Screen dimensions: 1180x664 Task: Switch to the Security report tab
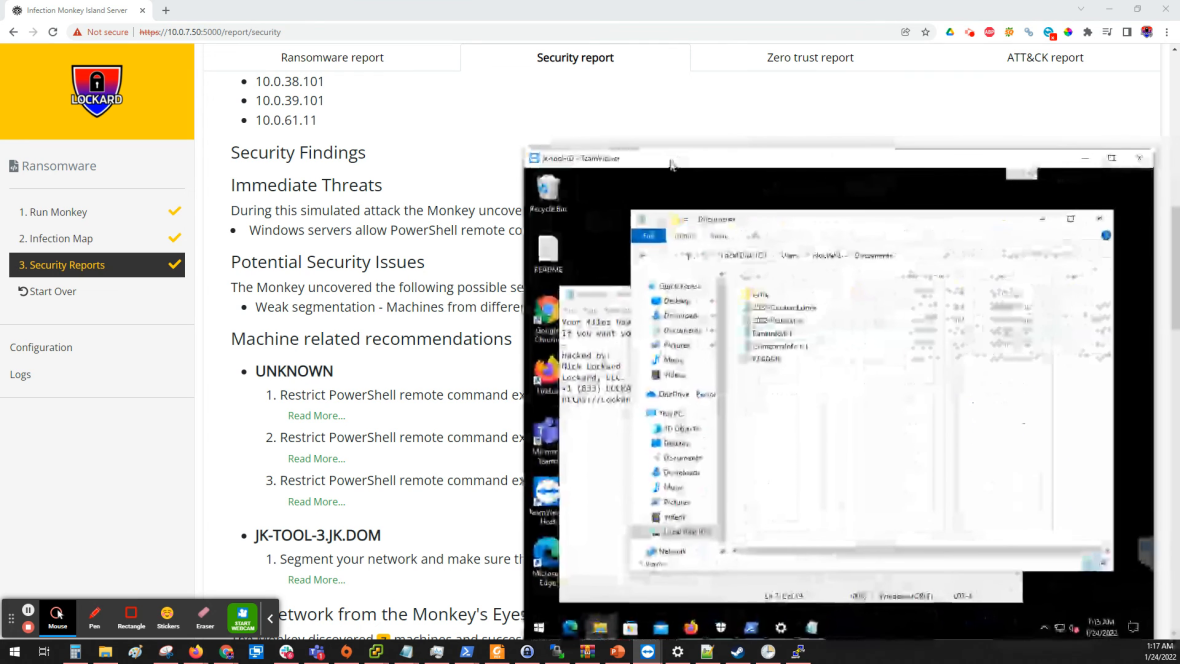point(575,57)
